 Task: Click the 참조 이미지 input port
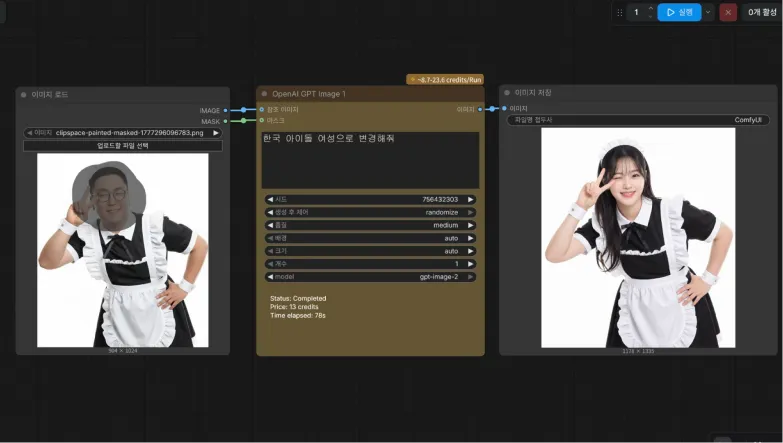click(x=262, y=109)
